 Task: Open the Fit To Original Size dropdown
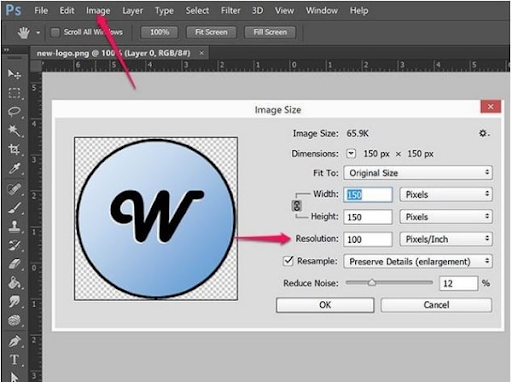tap(418, 173)
